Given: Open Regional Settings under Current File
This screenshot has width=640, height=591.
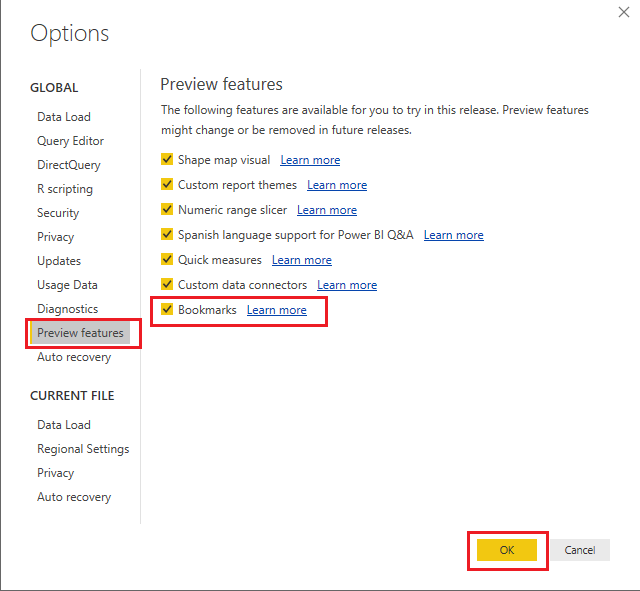Looking at the screenshot, I should 83,449.
